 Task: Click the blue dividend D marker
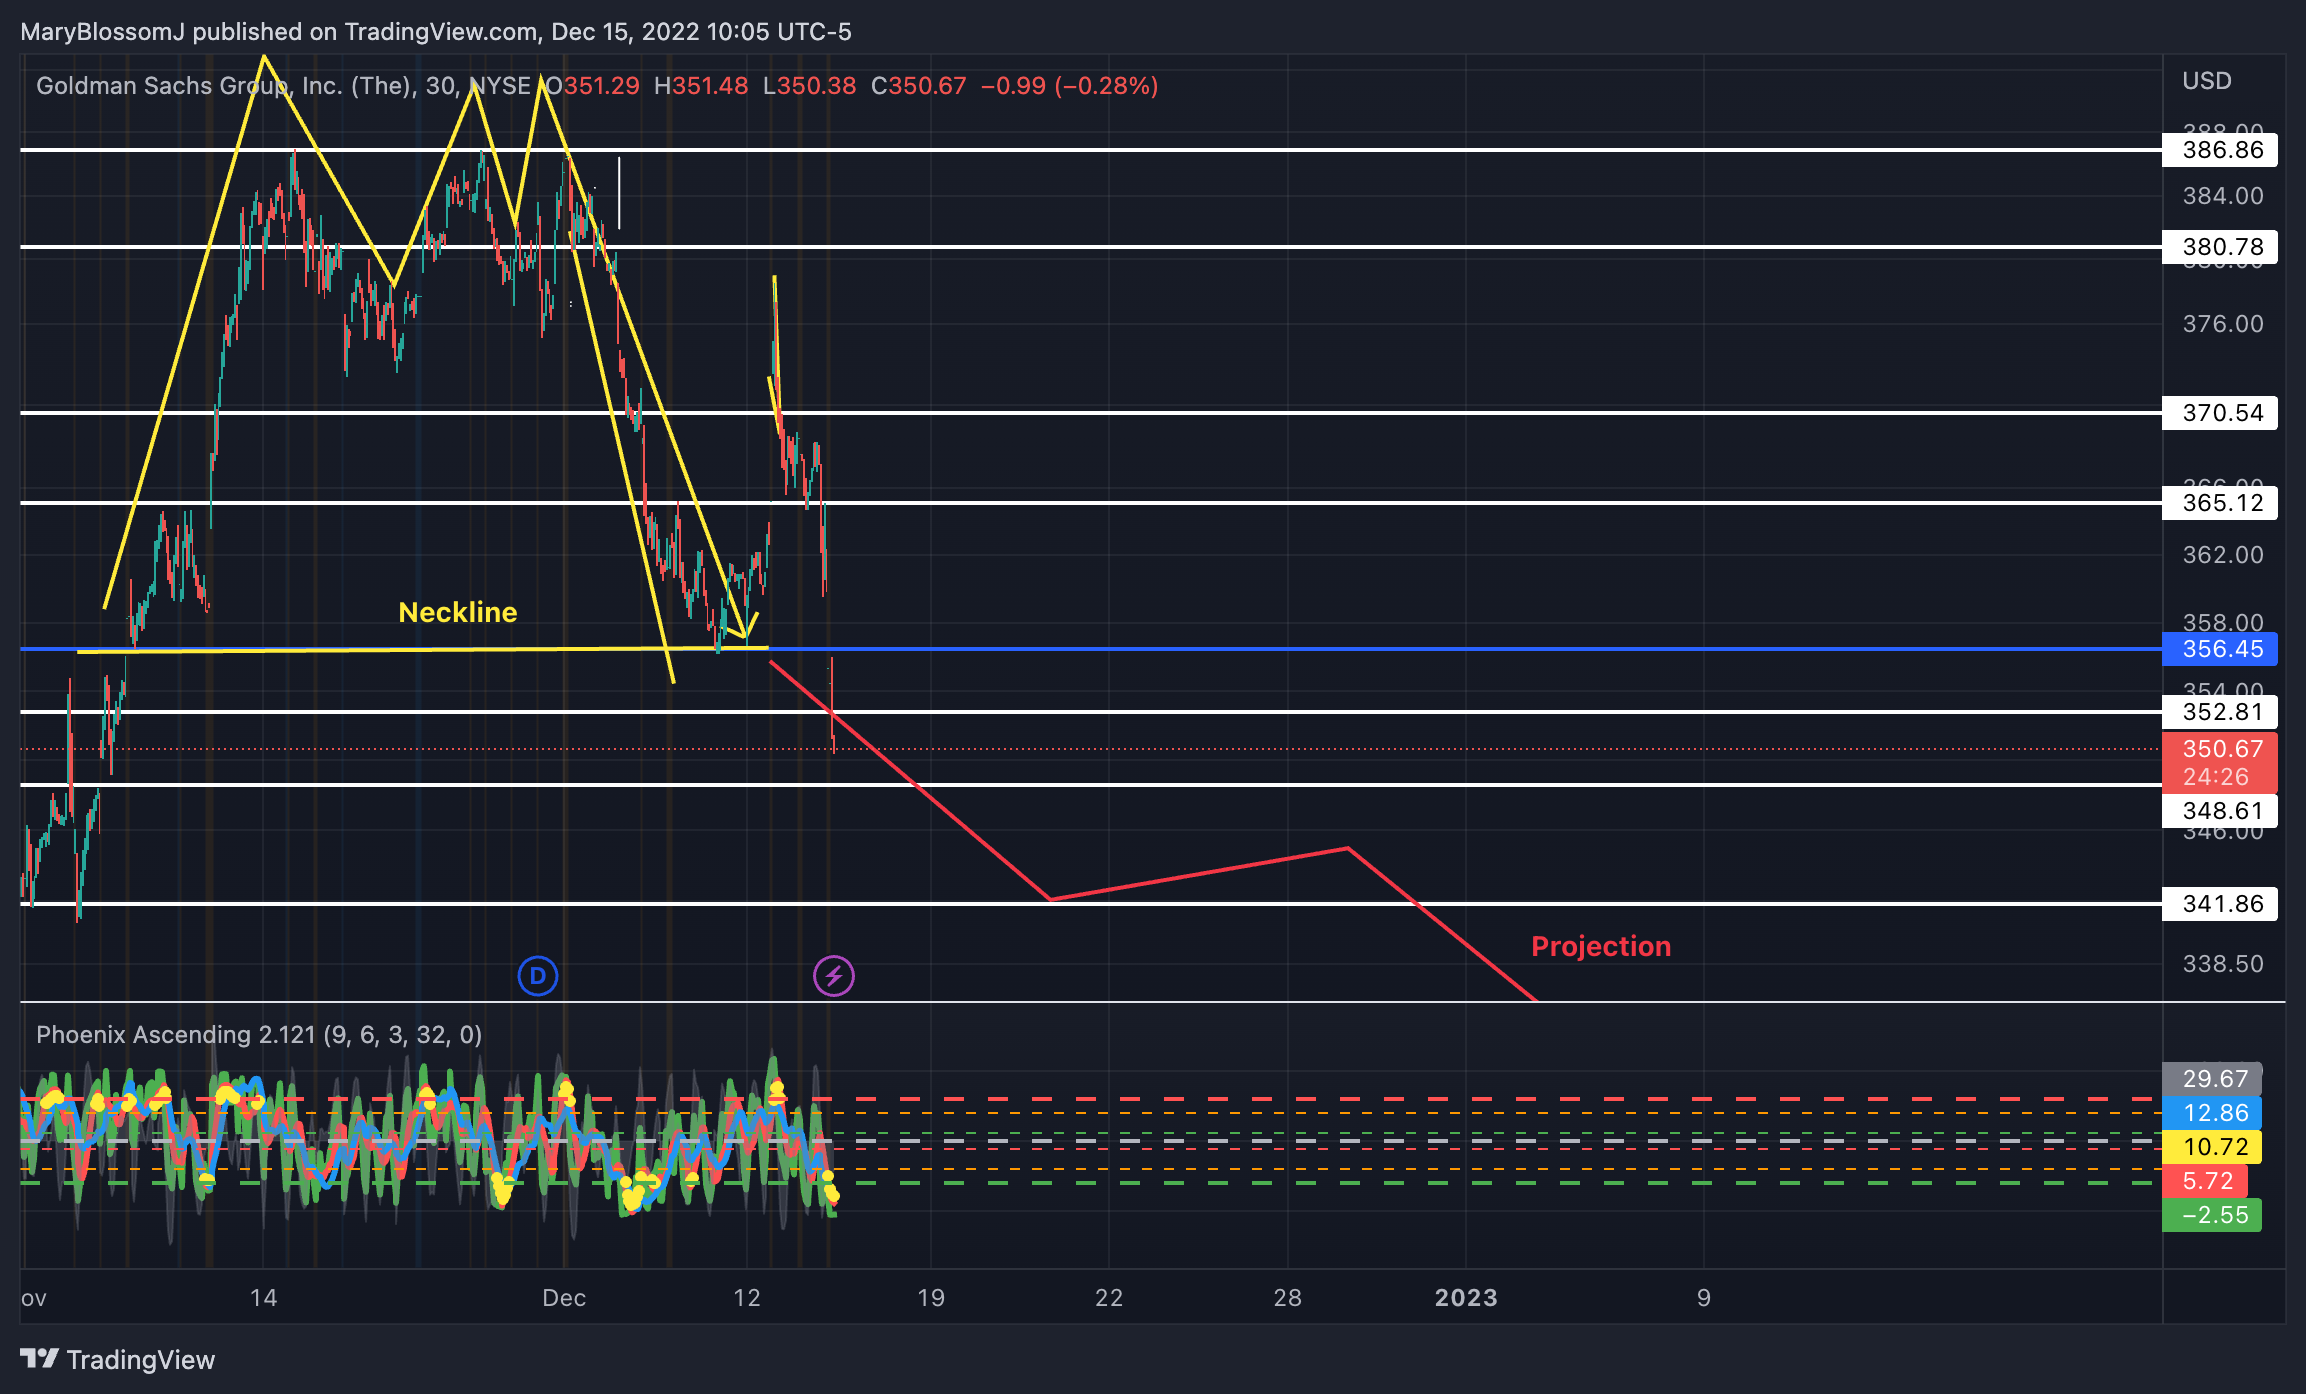pos(538,976)
